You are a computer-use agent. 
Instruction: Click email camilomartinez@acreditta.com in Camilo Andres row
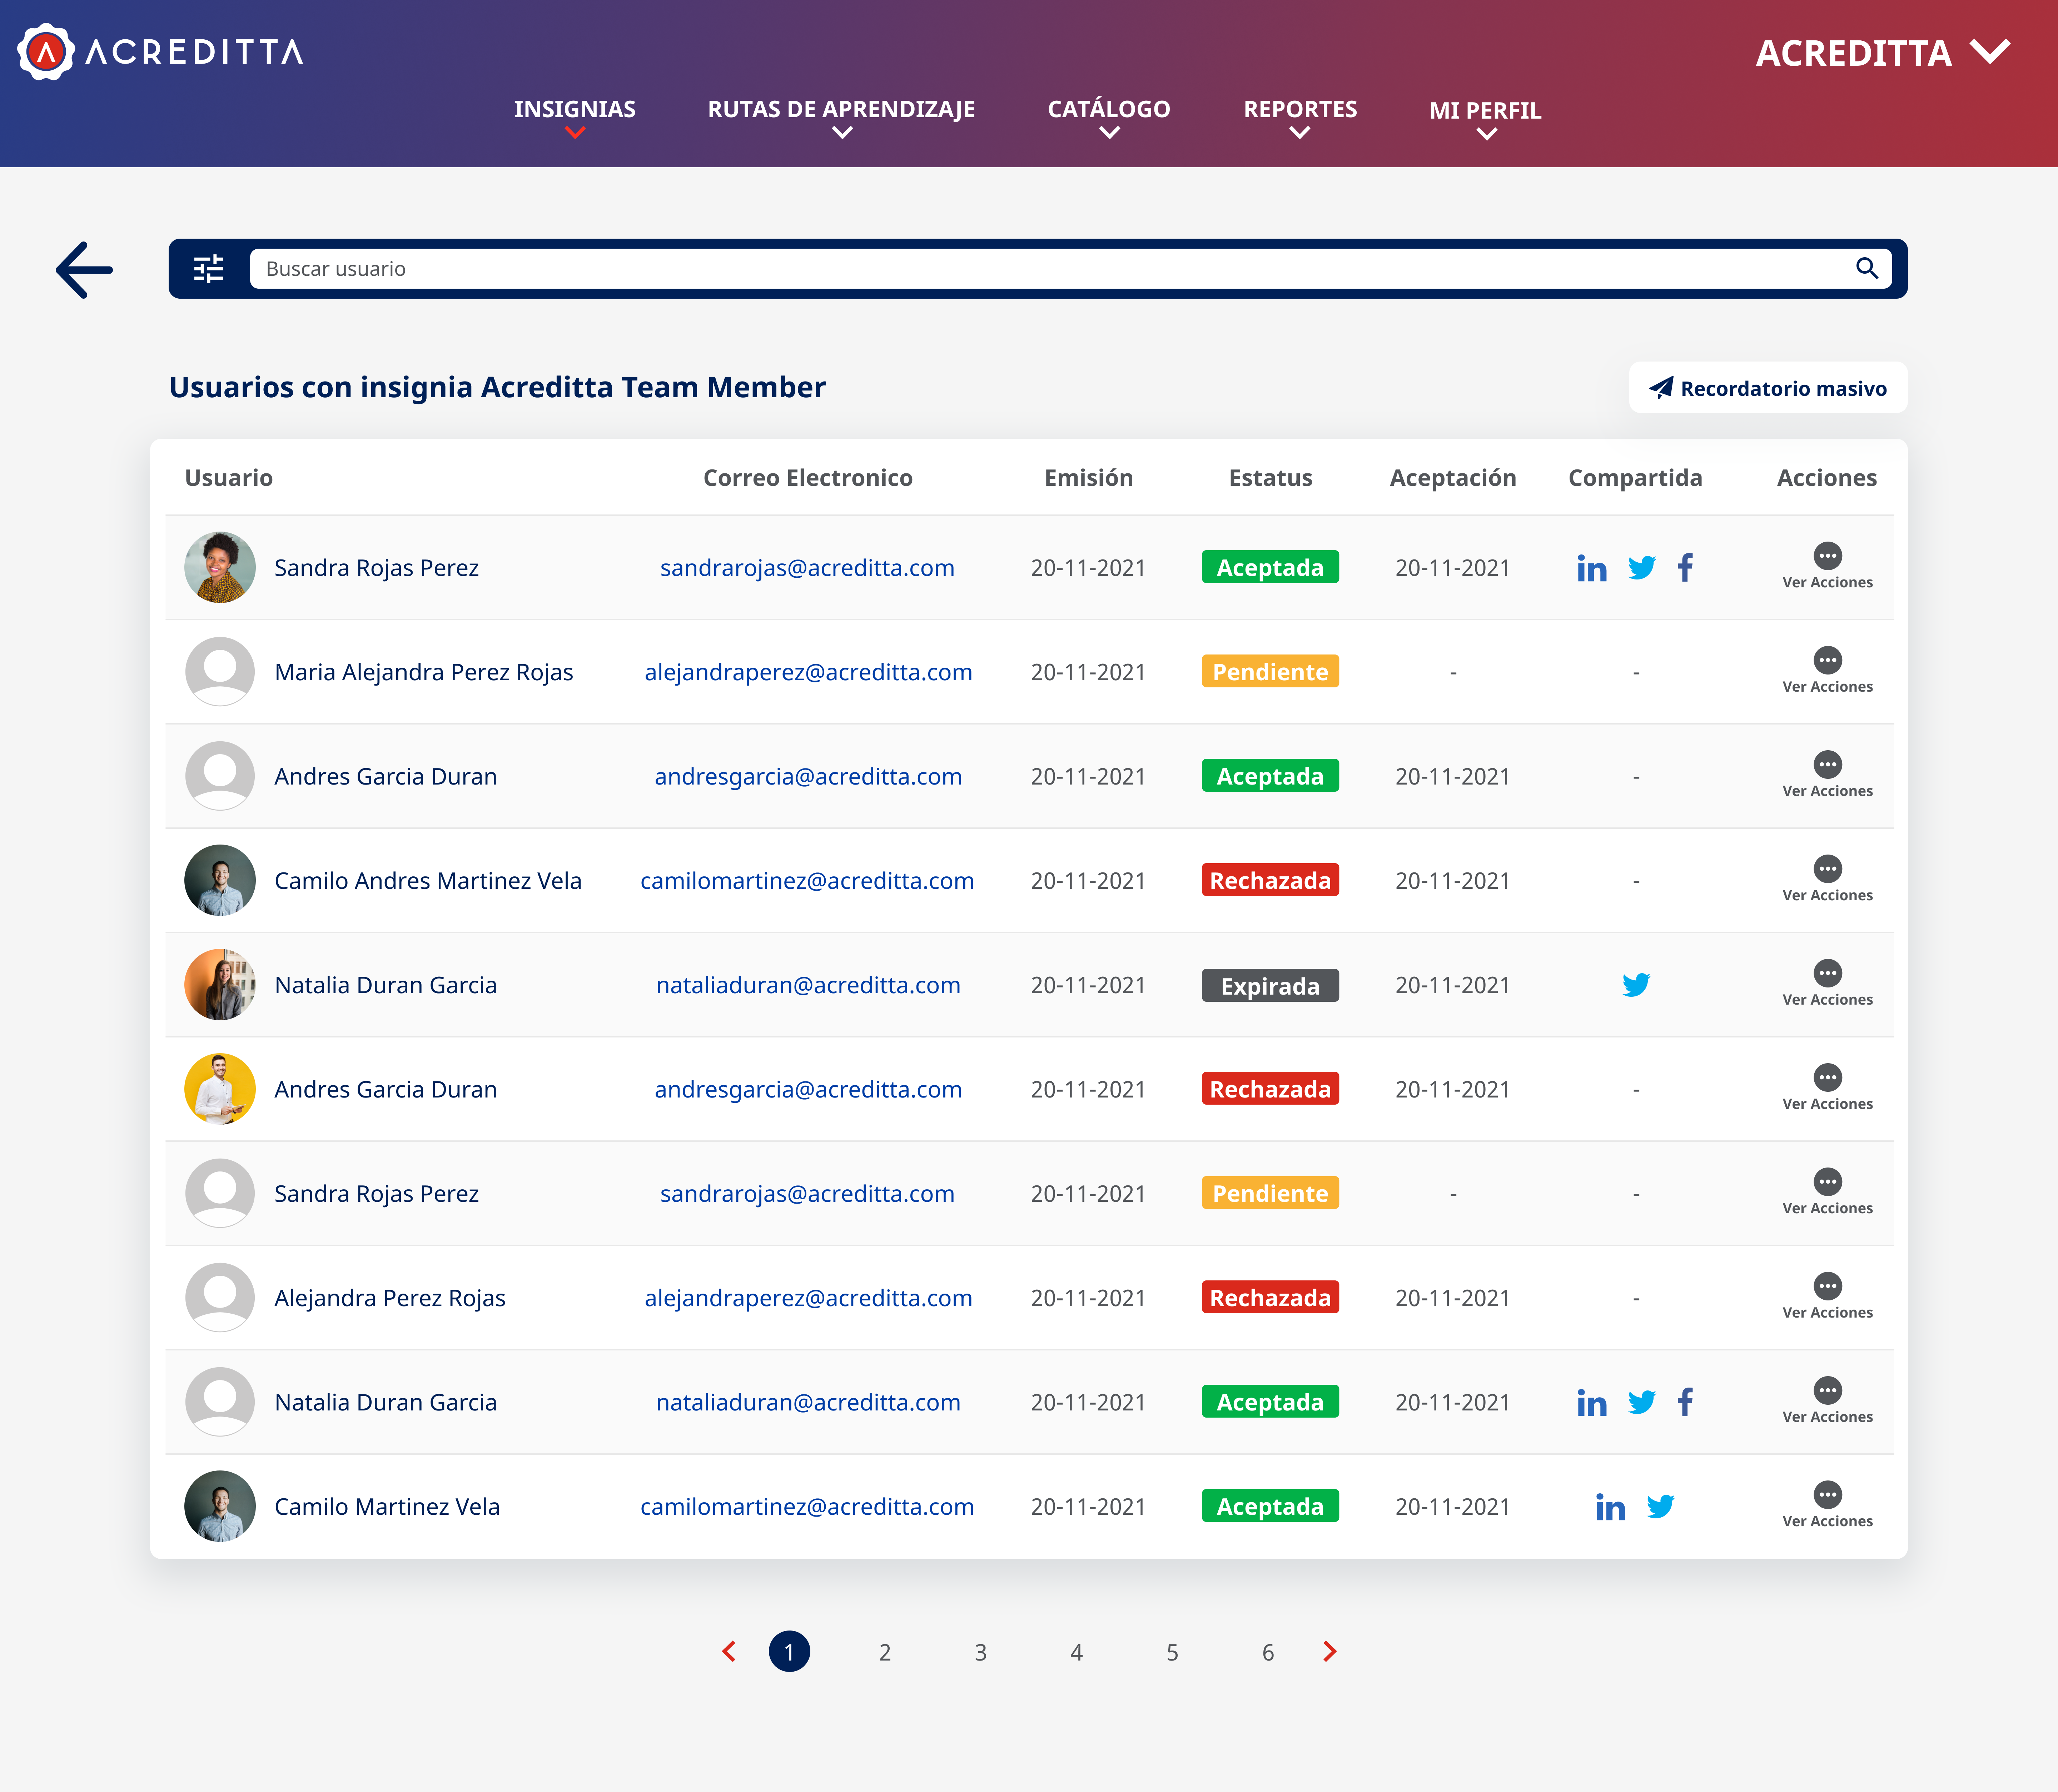(807, 881)
